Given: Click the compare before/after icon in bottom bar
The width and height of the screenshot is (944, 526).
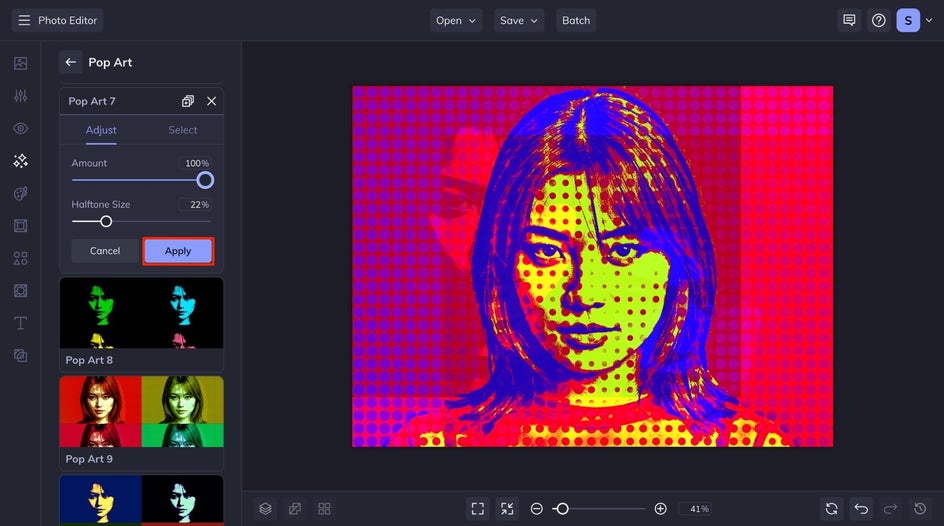Looking at the screenshot, I should 294,509.
